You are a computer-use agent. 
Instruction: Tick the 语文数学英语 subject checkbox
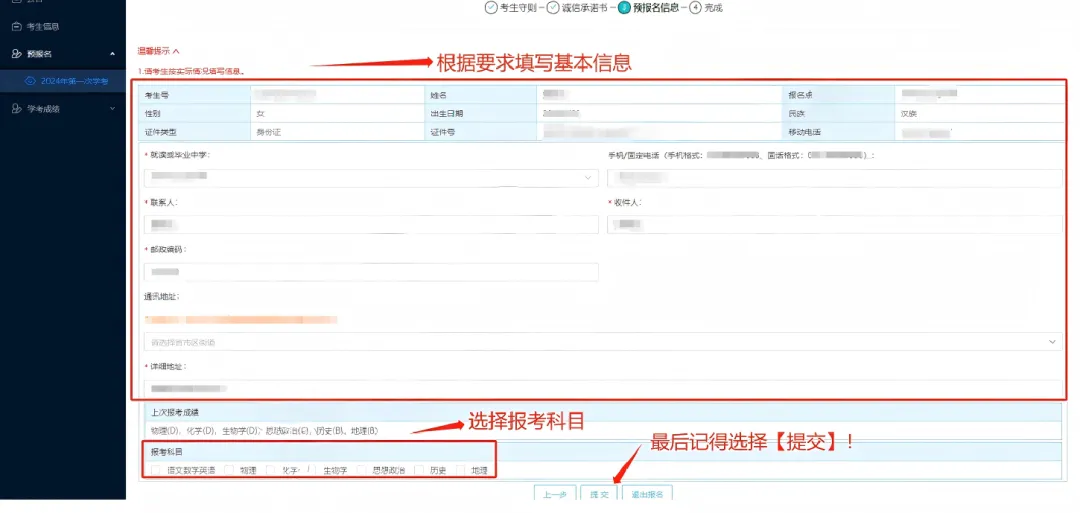point(156,470)
